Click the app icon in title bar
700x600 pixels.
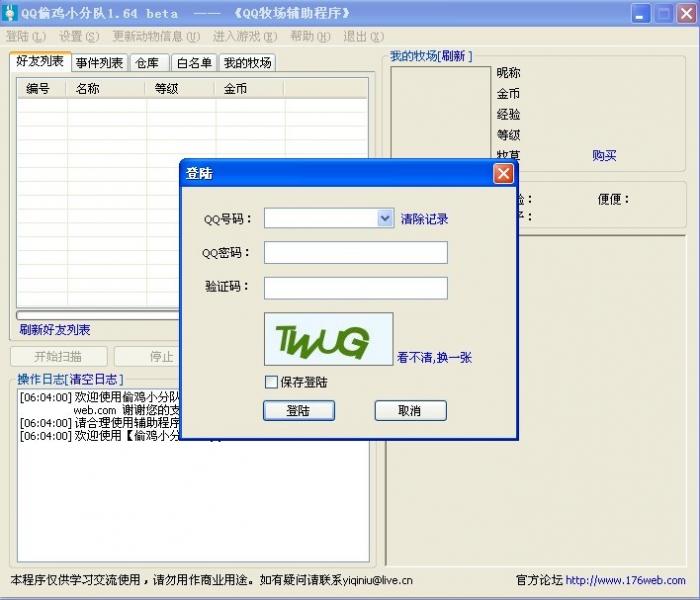[9, 13]
